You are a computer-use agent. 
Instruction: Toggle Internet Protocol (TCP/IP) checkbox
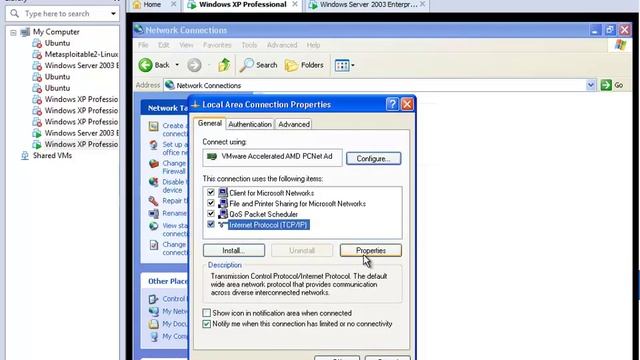211,224
